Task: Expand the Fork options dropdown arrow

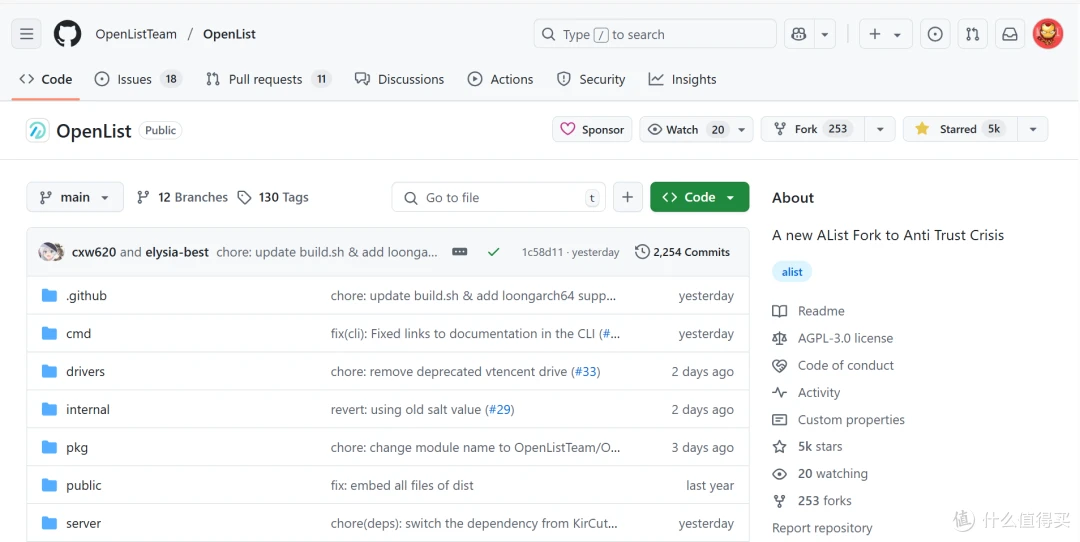Action: coord(880,129)
